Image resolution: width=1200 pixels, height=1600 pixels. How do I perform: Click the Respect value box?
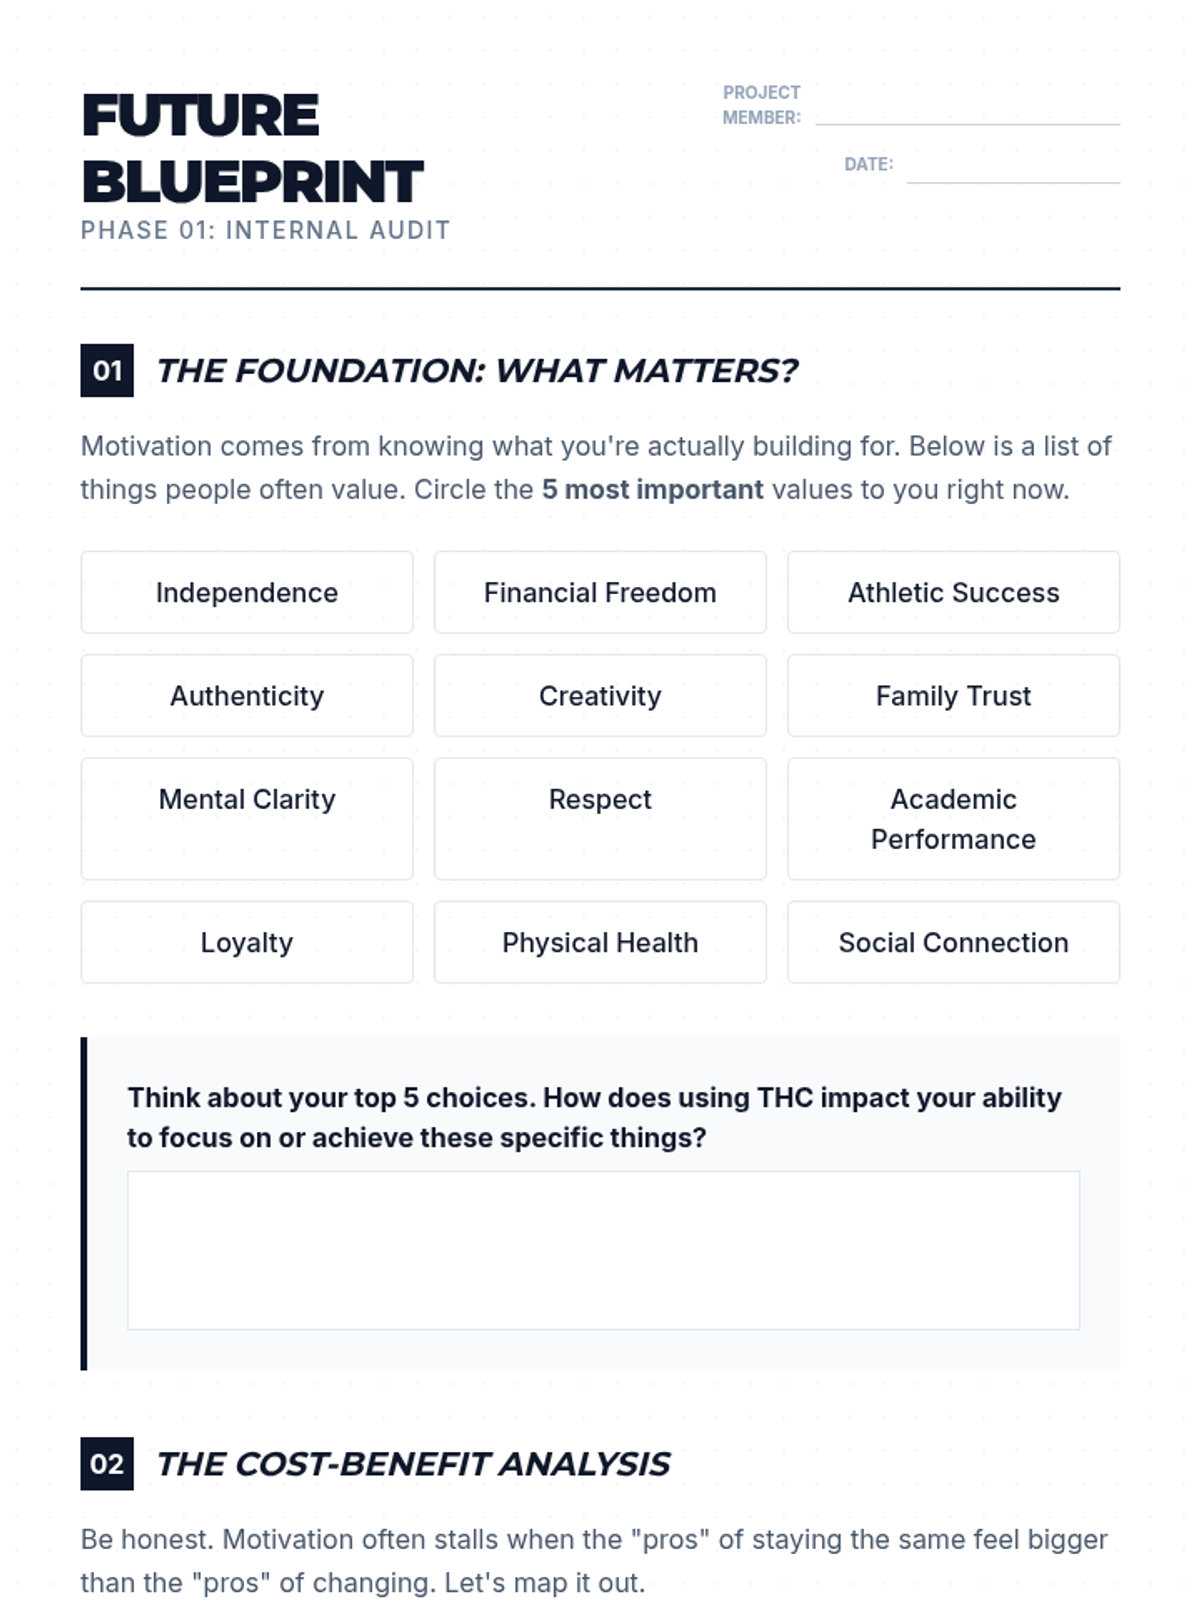click(x=600, y=818)
